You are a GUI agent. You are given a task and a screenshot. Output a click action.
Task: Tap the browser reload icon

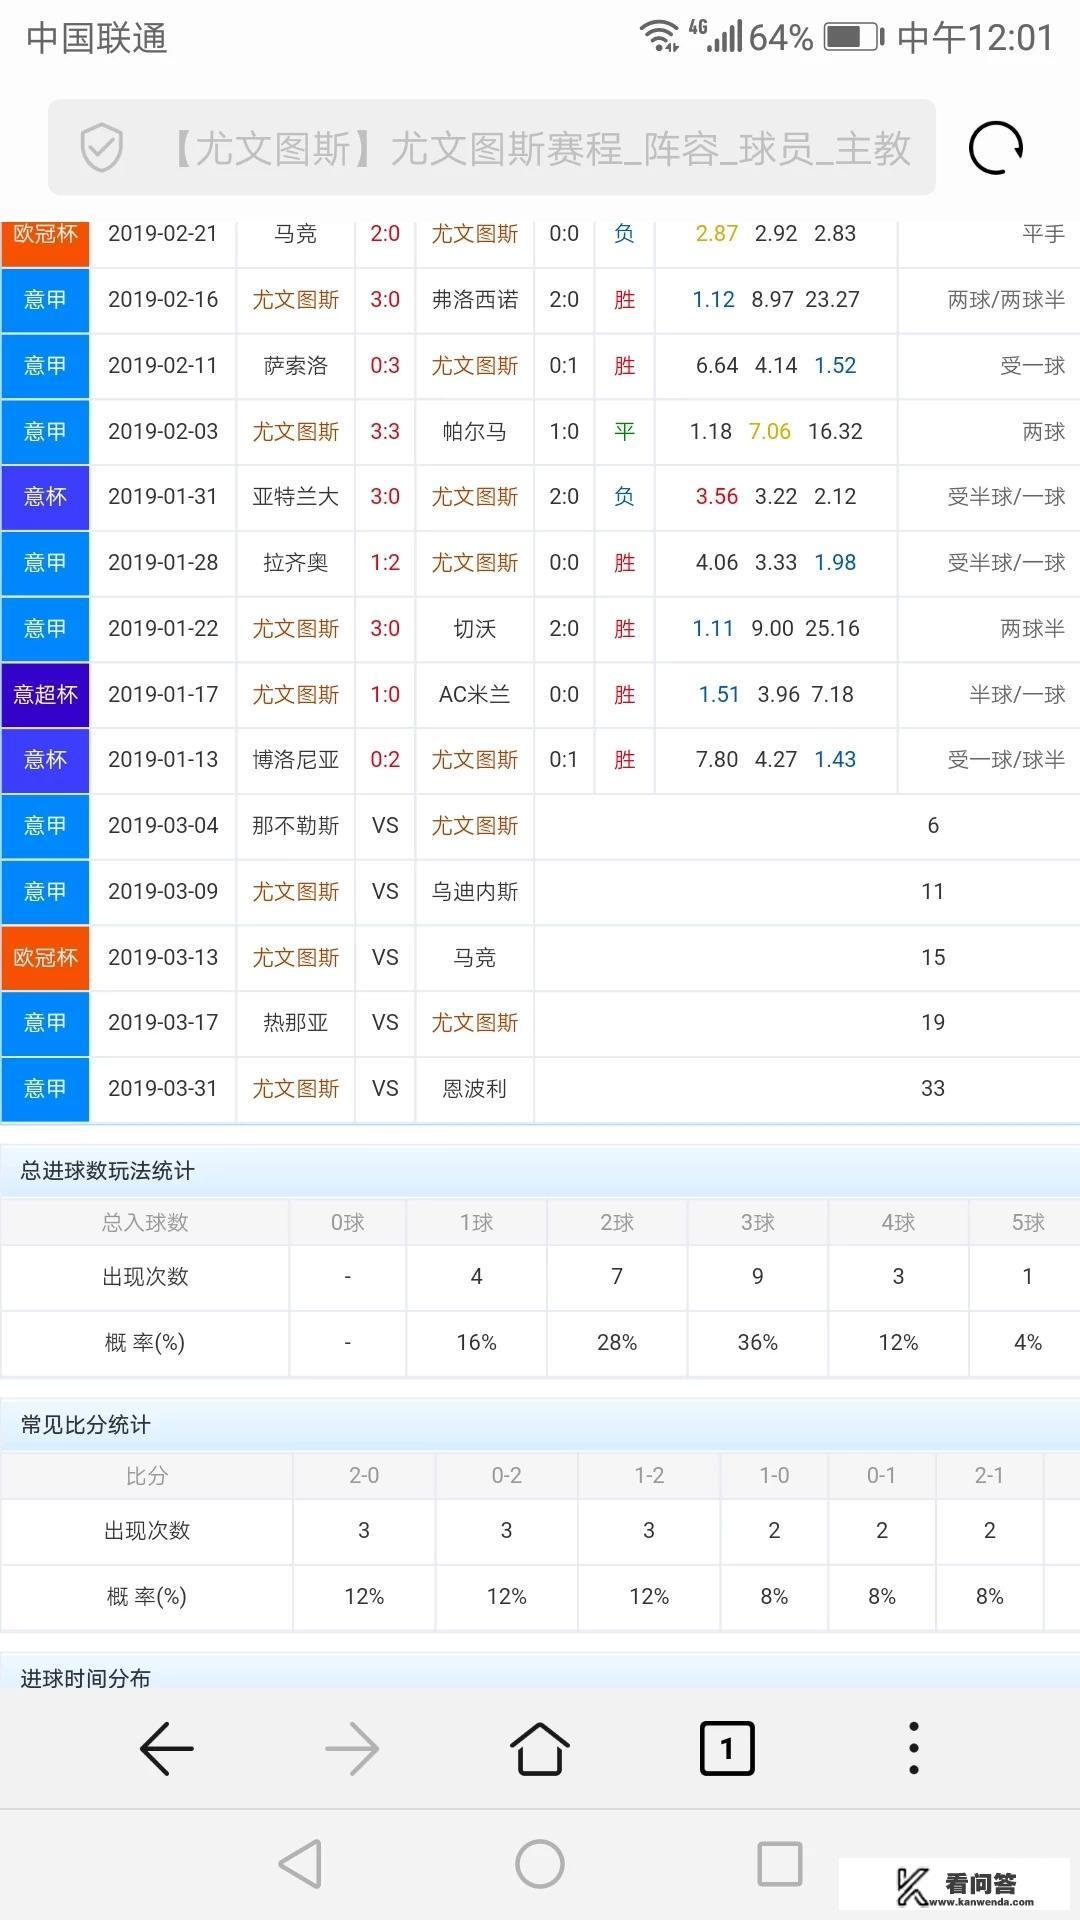tap(996, 148)
